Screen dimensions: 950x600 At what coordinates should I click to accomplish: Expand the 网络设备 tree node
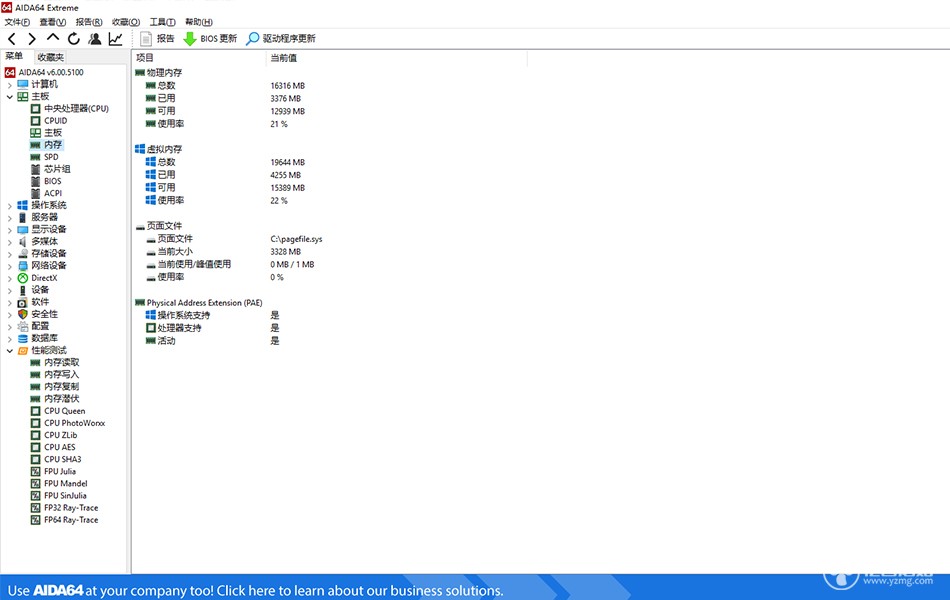click(9, 267)
